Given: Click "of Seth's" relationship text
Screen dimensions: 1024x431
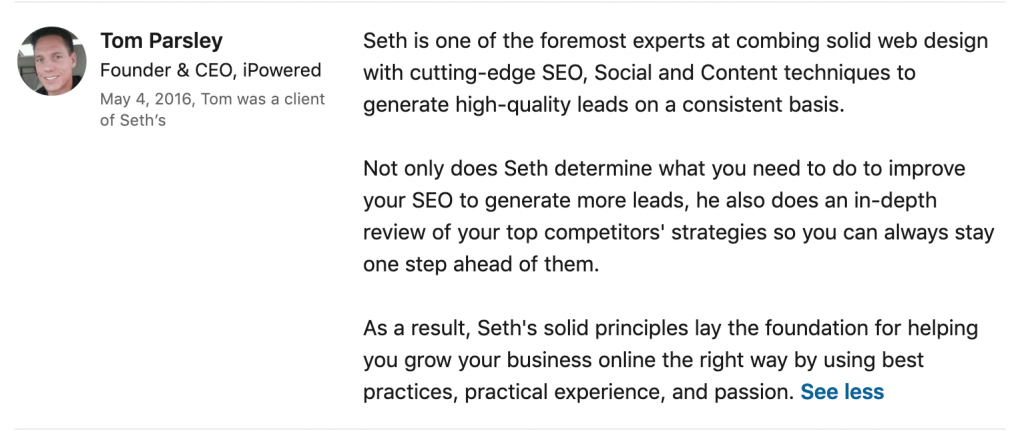Looking at the screenshot, I should [x=133, y=120].
